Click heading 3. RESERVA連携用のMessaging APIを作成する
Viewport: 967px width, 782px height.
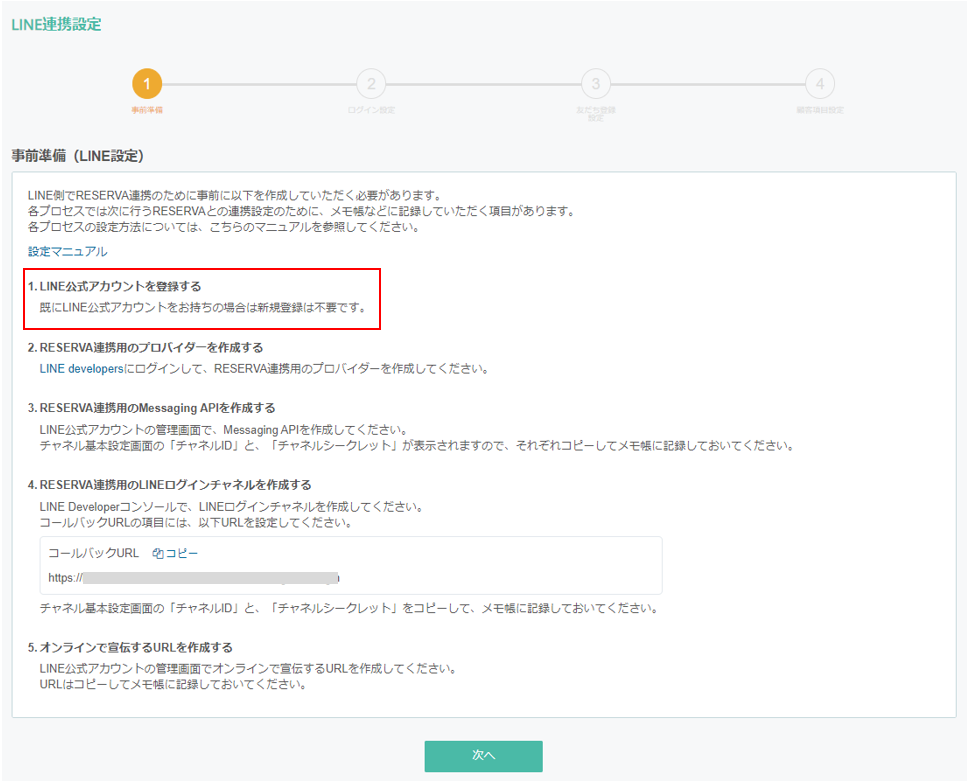pyautogui.click(x=151, y=408)
